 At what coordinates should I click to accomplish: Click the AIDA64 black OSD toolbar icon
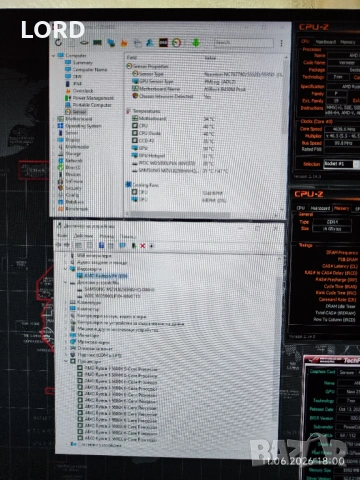(163, 43)
